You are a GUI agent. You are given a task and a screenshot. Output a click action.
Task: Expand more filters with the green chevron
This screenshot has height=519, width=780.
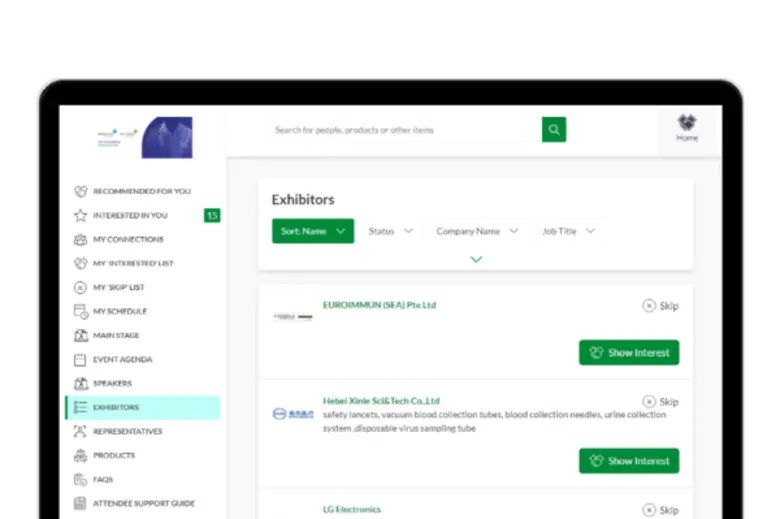(476, 259)
